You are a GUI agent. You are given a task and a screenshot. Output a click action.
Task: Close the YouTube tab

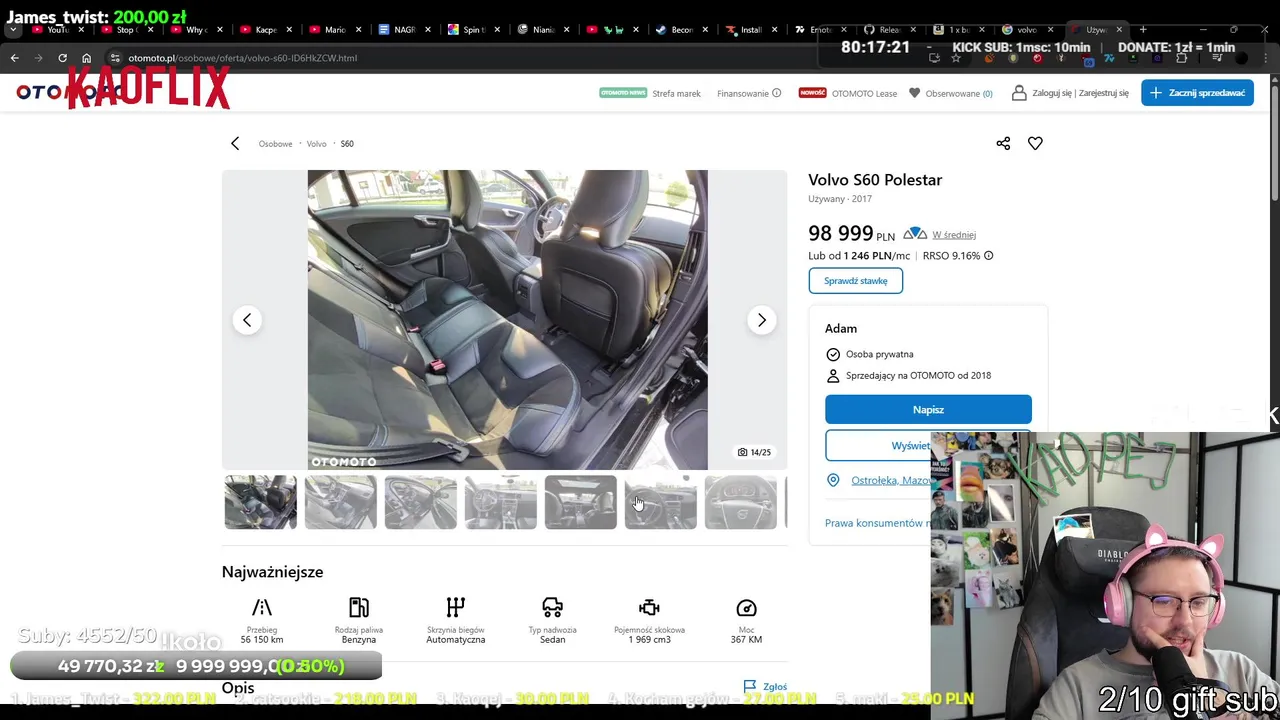tap(81, 30)
